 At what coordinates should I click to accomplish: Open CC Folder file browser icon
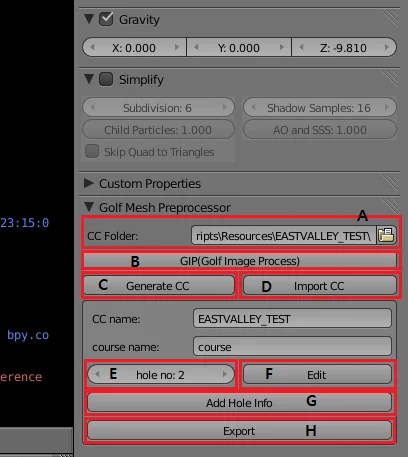point(386,235)
